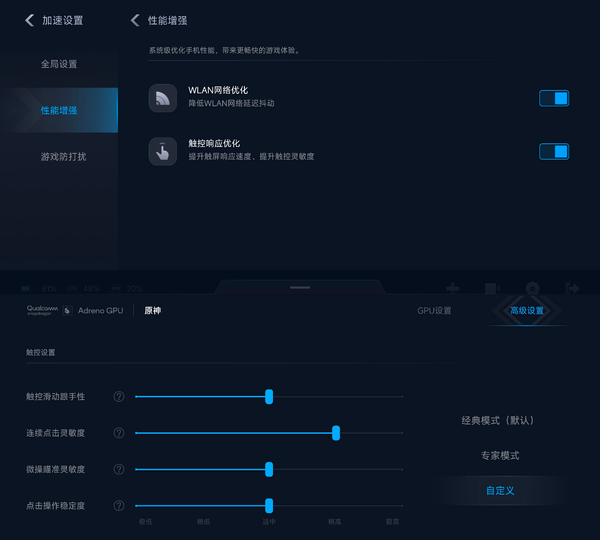Click the 适中 scale label
The height and width of the screenshot is (540, 600).
269,522
